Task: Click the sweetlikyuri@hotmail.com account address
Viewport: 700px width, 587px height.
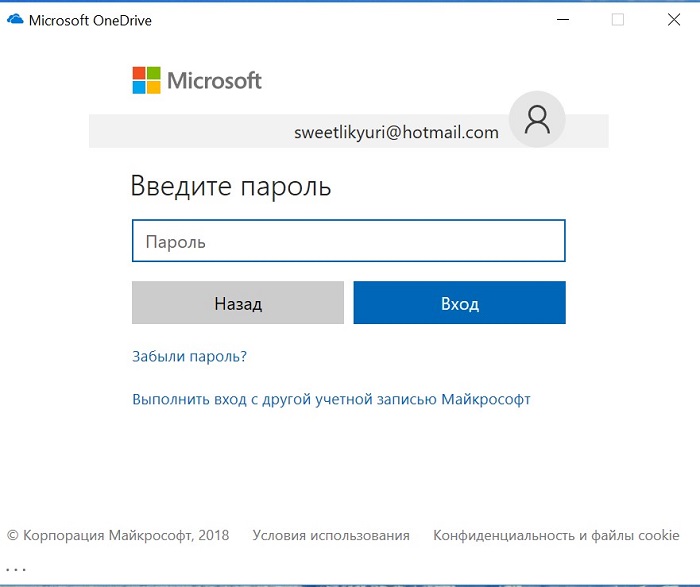Action: [x=396, y=133]
